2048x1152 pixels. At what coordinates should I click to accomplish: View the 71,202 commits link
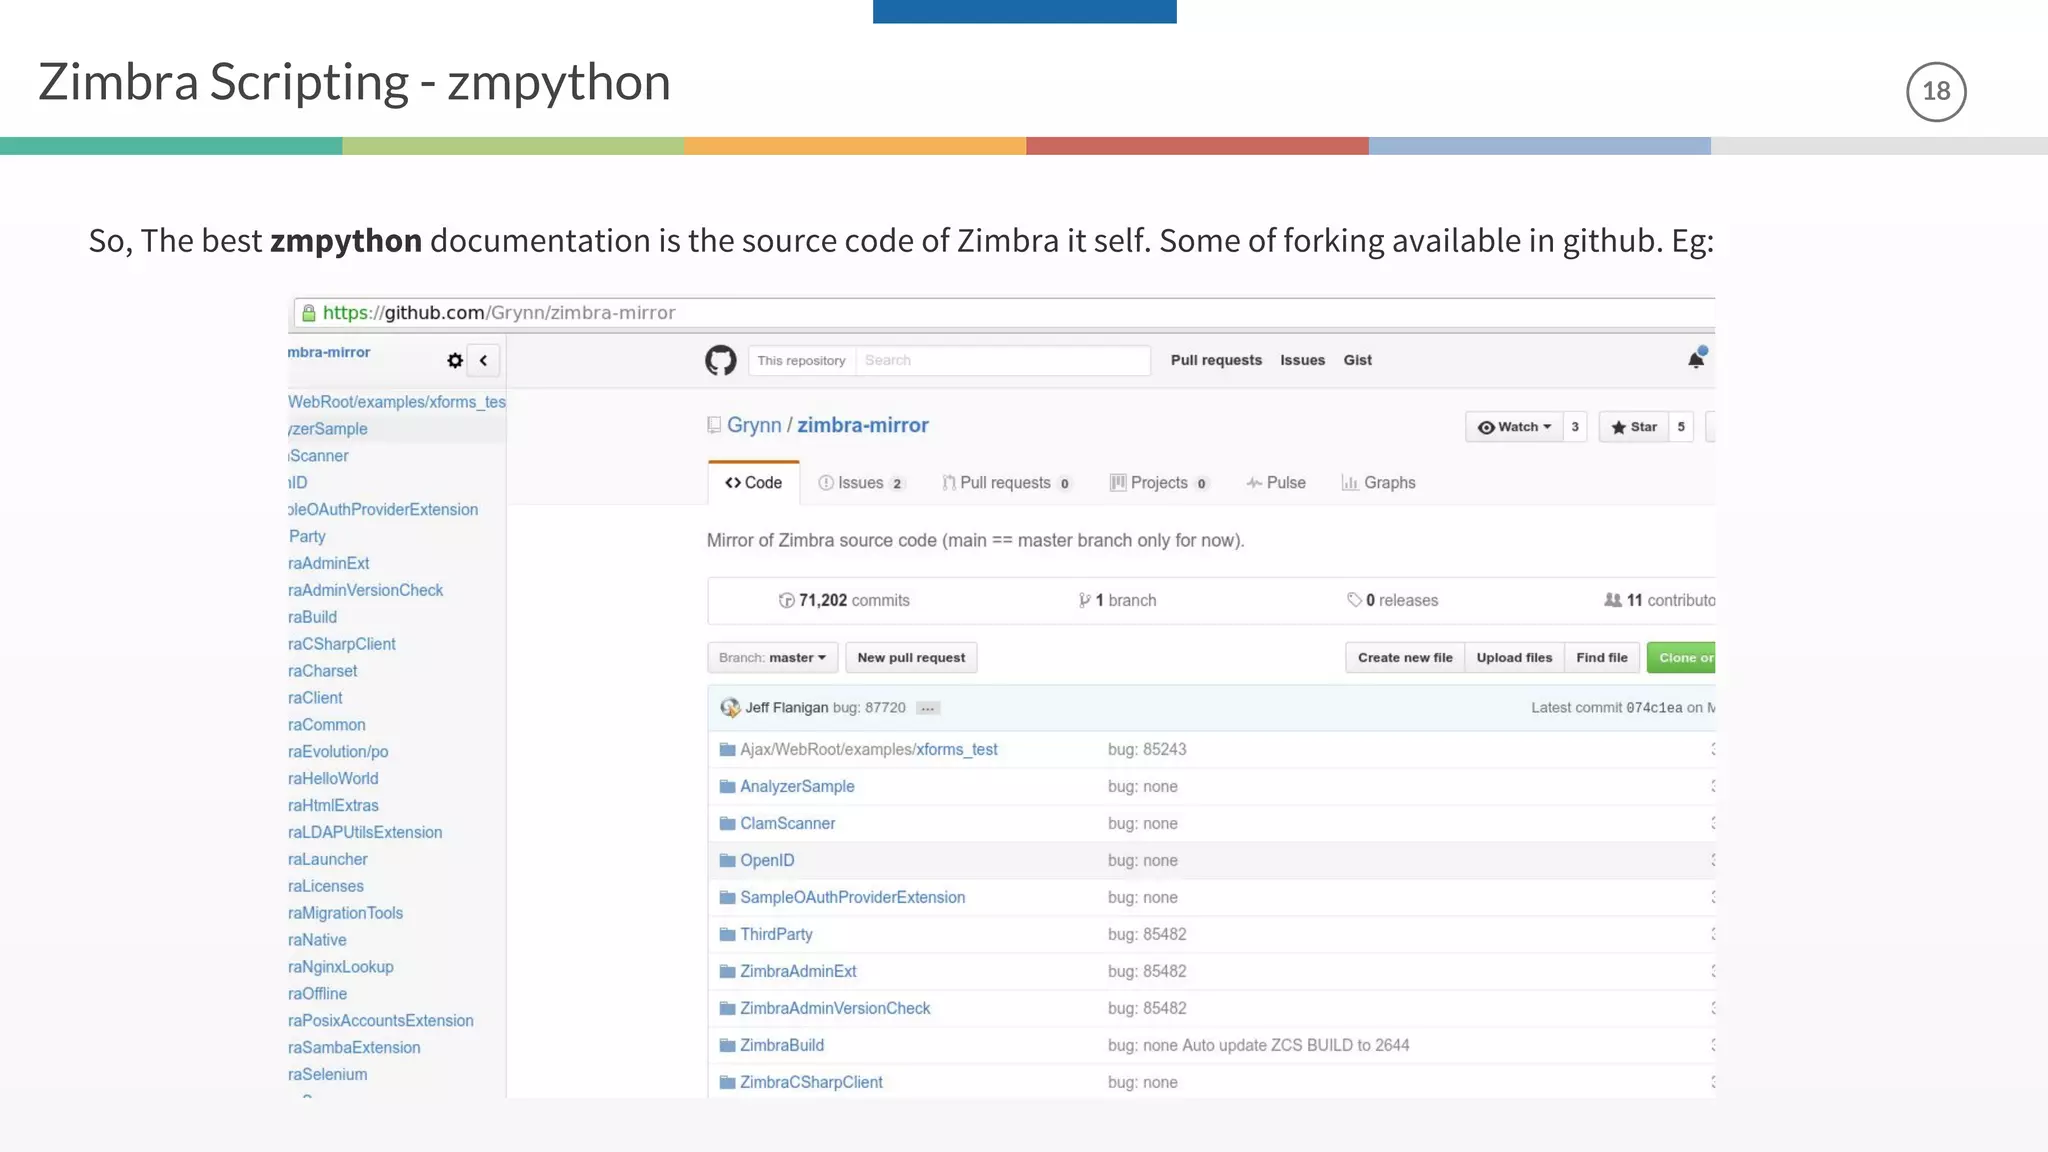pos(844,600)
